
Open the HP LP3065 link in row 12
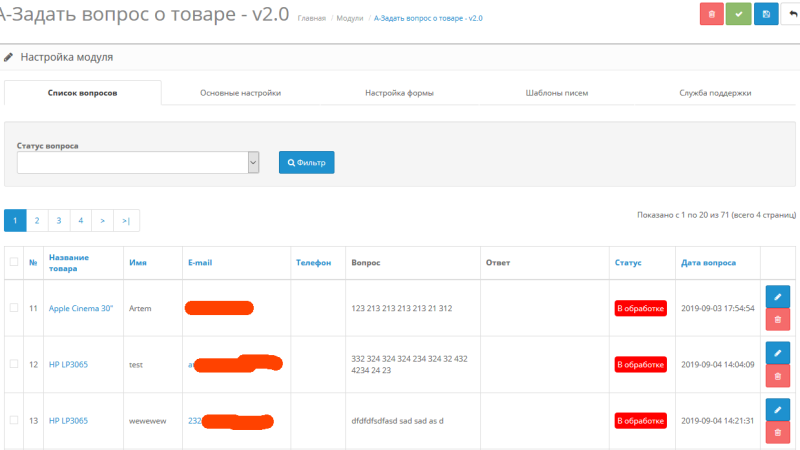click(68, 364)
